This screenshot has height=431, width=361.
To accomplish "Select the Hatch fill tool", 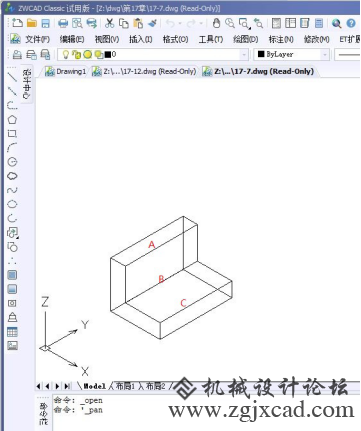I will coord(12,275).
